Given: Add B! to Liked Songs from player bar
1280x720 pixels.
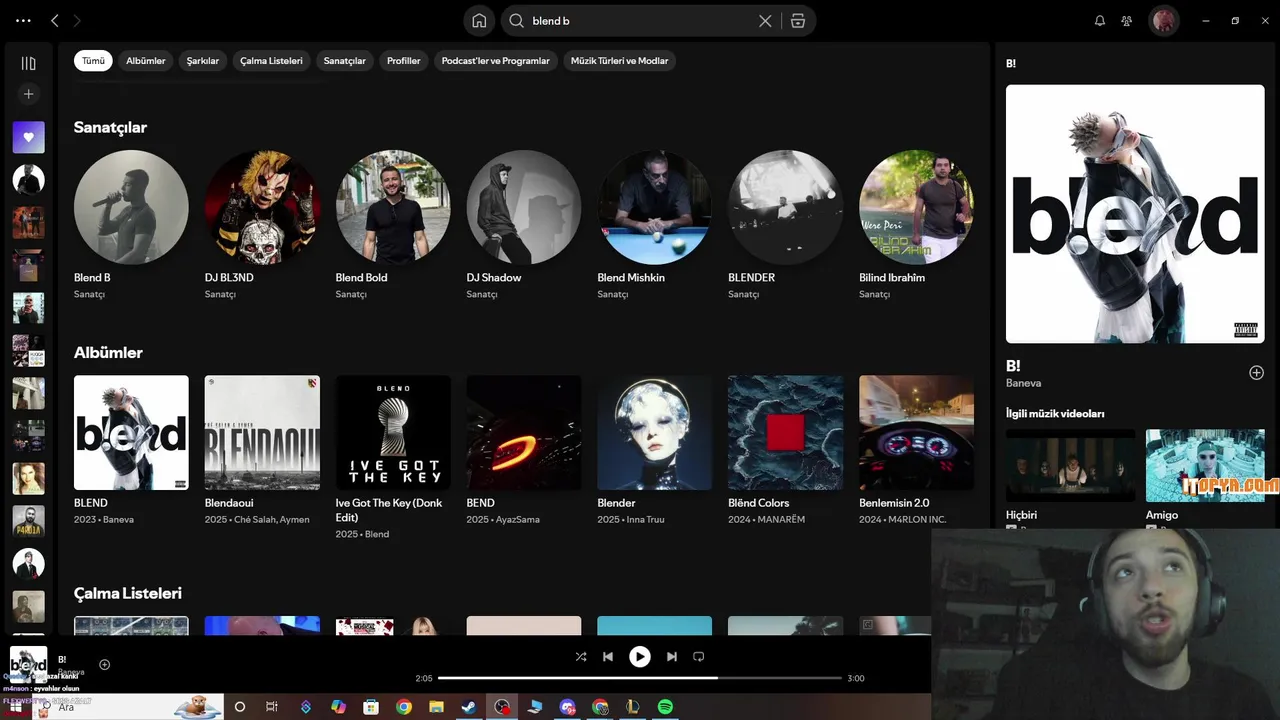Looking at the screenshot, I should click(104, 665).
